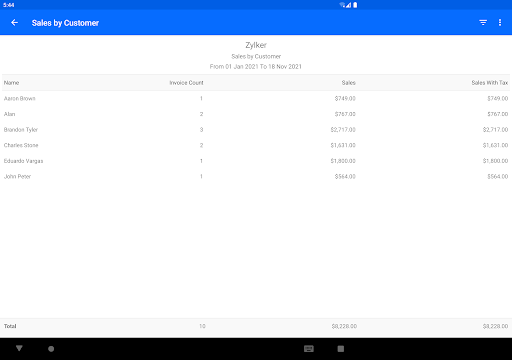Select the Brandon Tyler customer row
Image resolution: width=512 pixels, height=360 pixels.
pyautogui.click(x=256, y=130)
